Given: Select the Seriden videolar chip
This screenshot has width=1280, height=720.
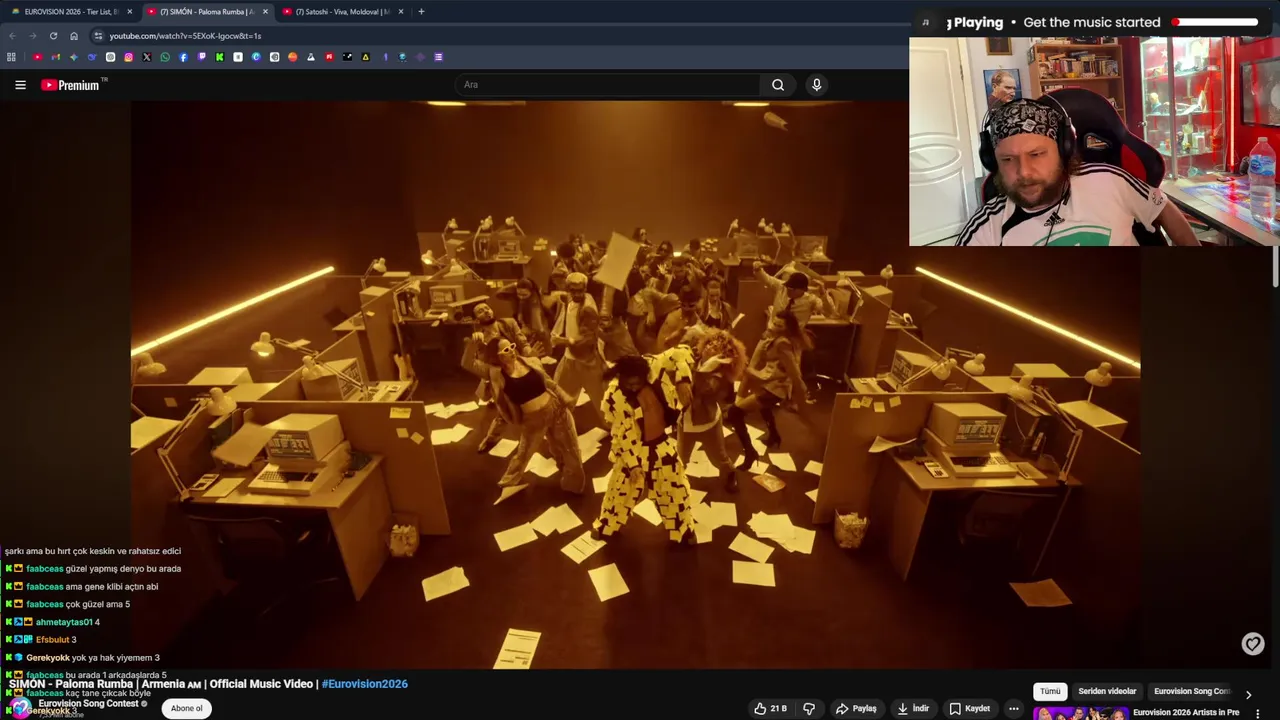Looking at the screenshot, I should pos(1107,691).
